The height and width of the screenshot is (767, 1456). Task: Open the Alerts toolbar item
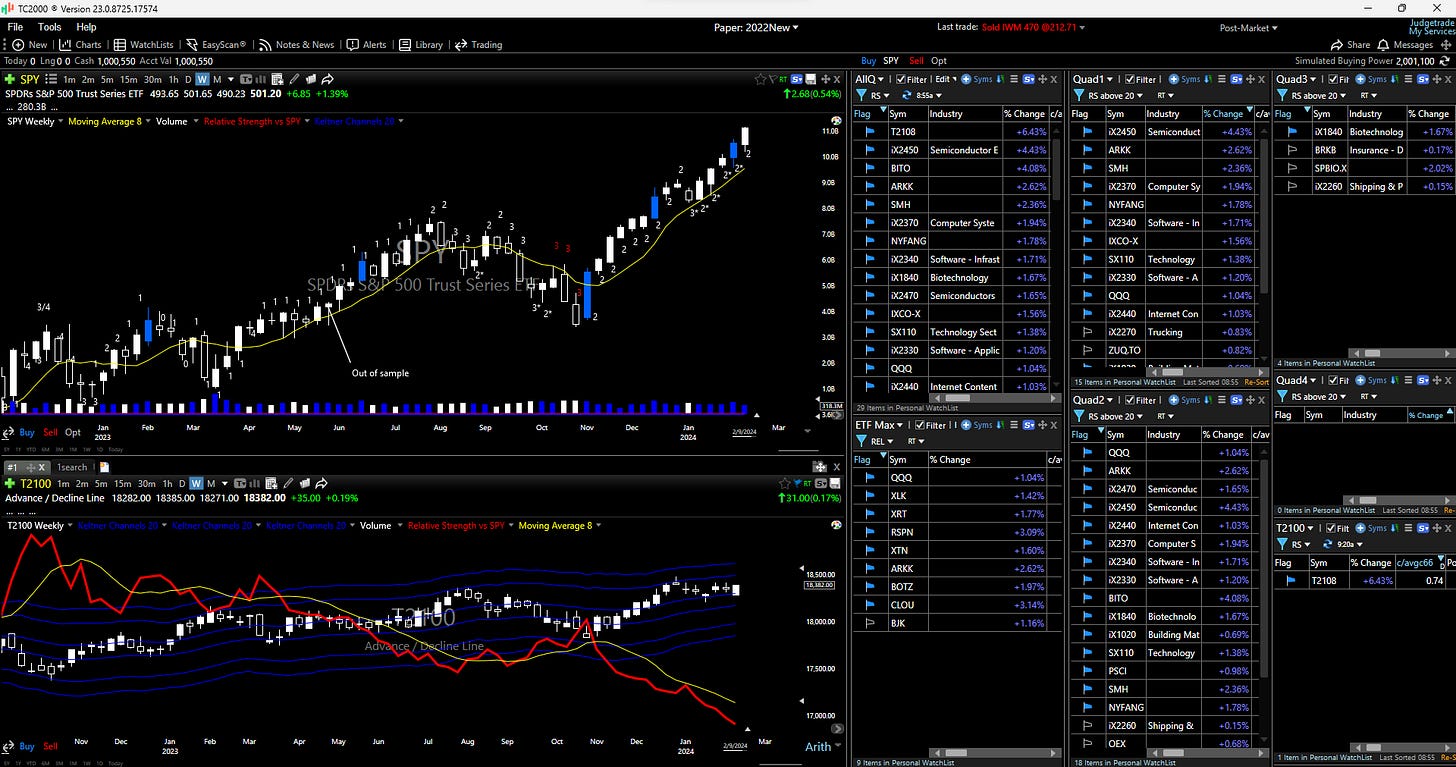click(367, 45)
